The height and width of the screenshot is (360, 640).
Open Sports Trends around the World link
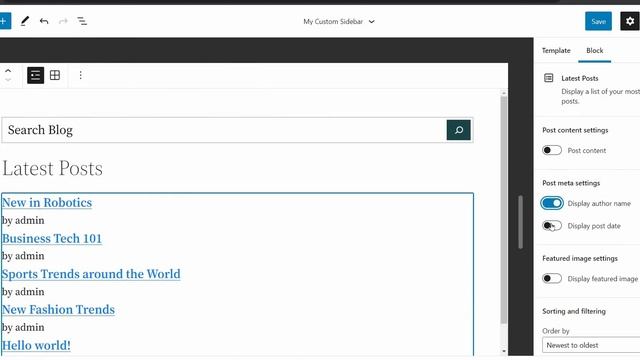(91, 274)
